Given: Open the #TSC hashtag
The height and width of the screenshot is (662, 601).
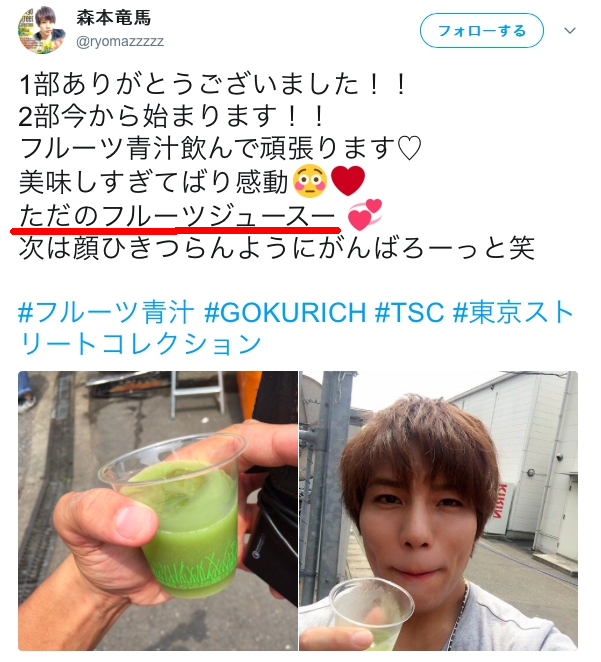Looking at the screenshot, I should 410,313.
